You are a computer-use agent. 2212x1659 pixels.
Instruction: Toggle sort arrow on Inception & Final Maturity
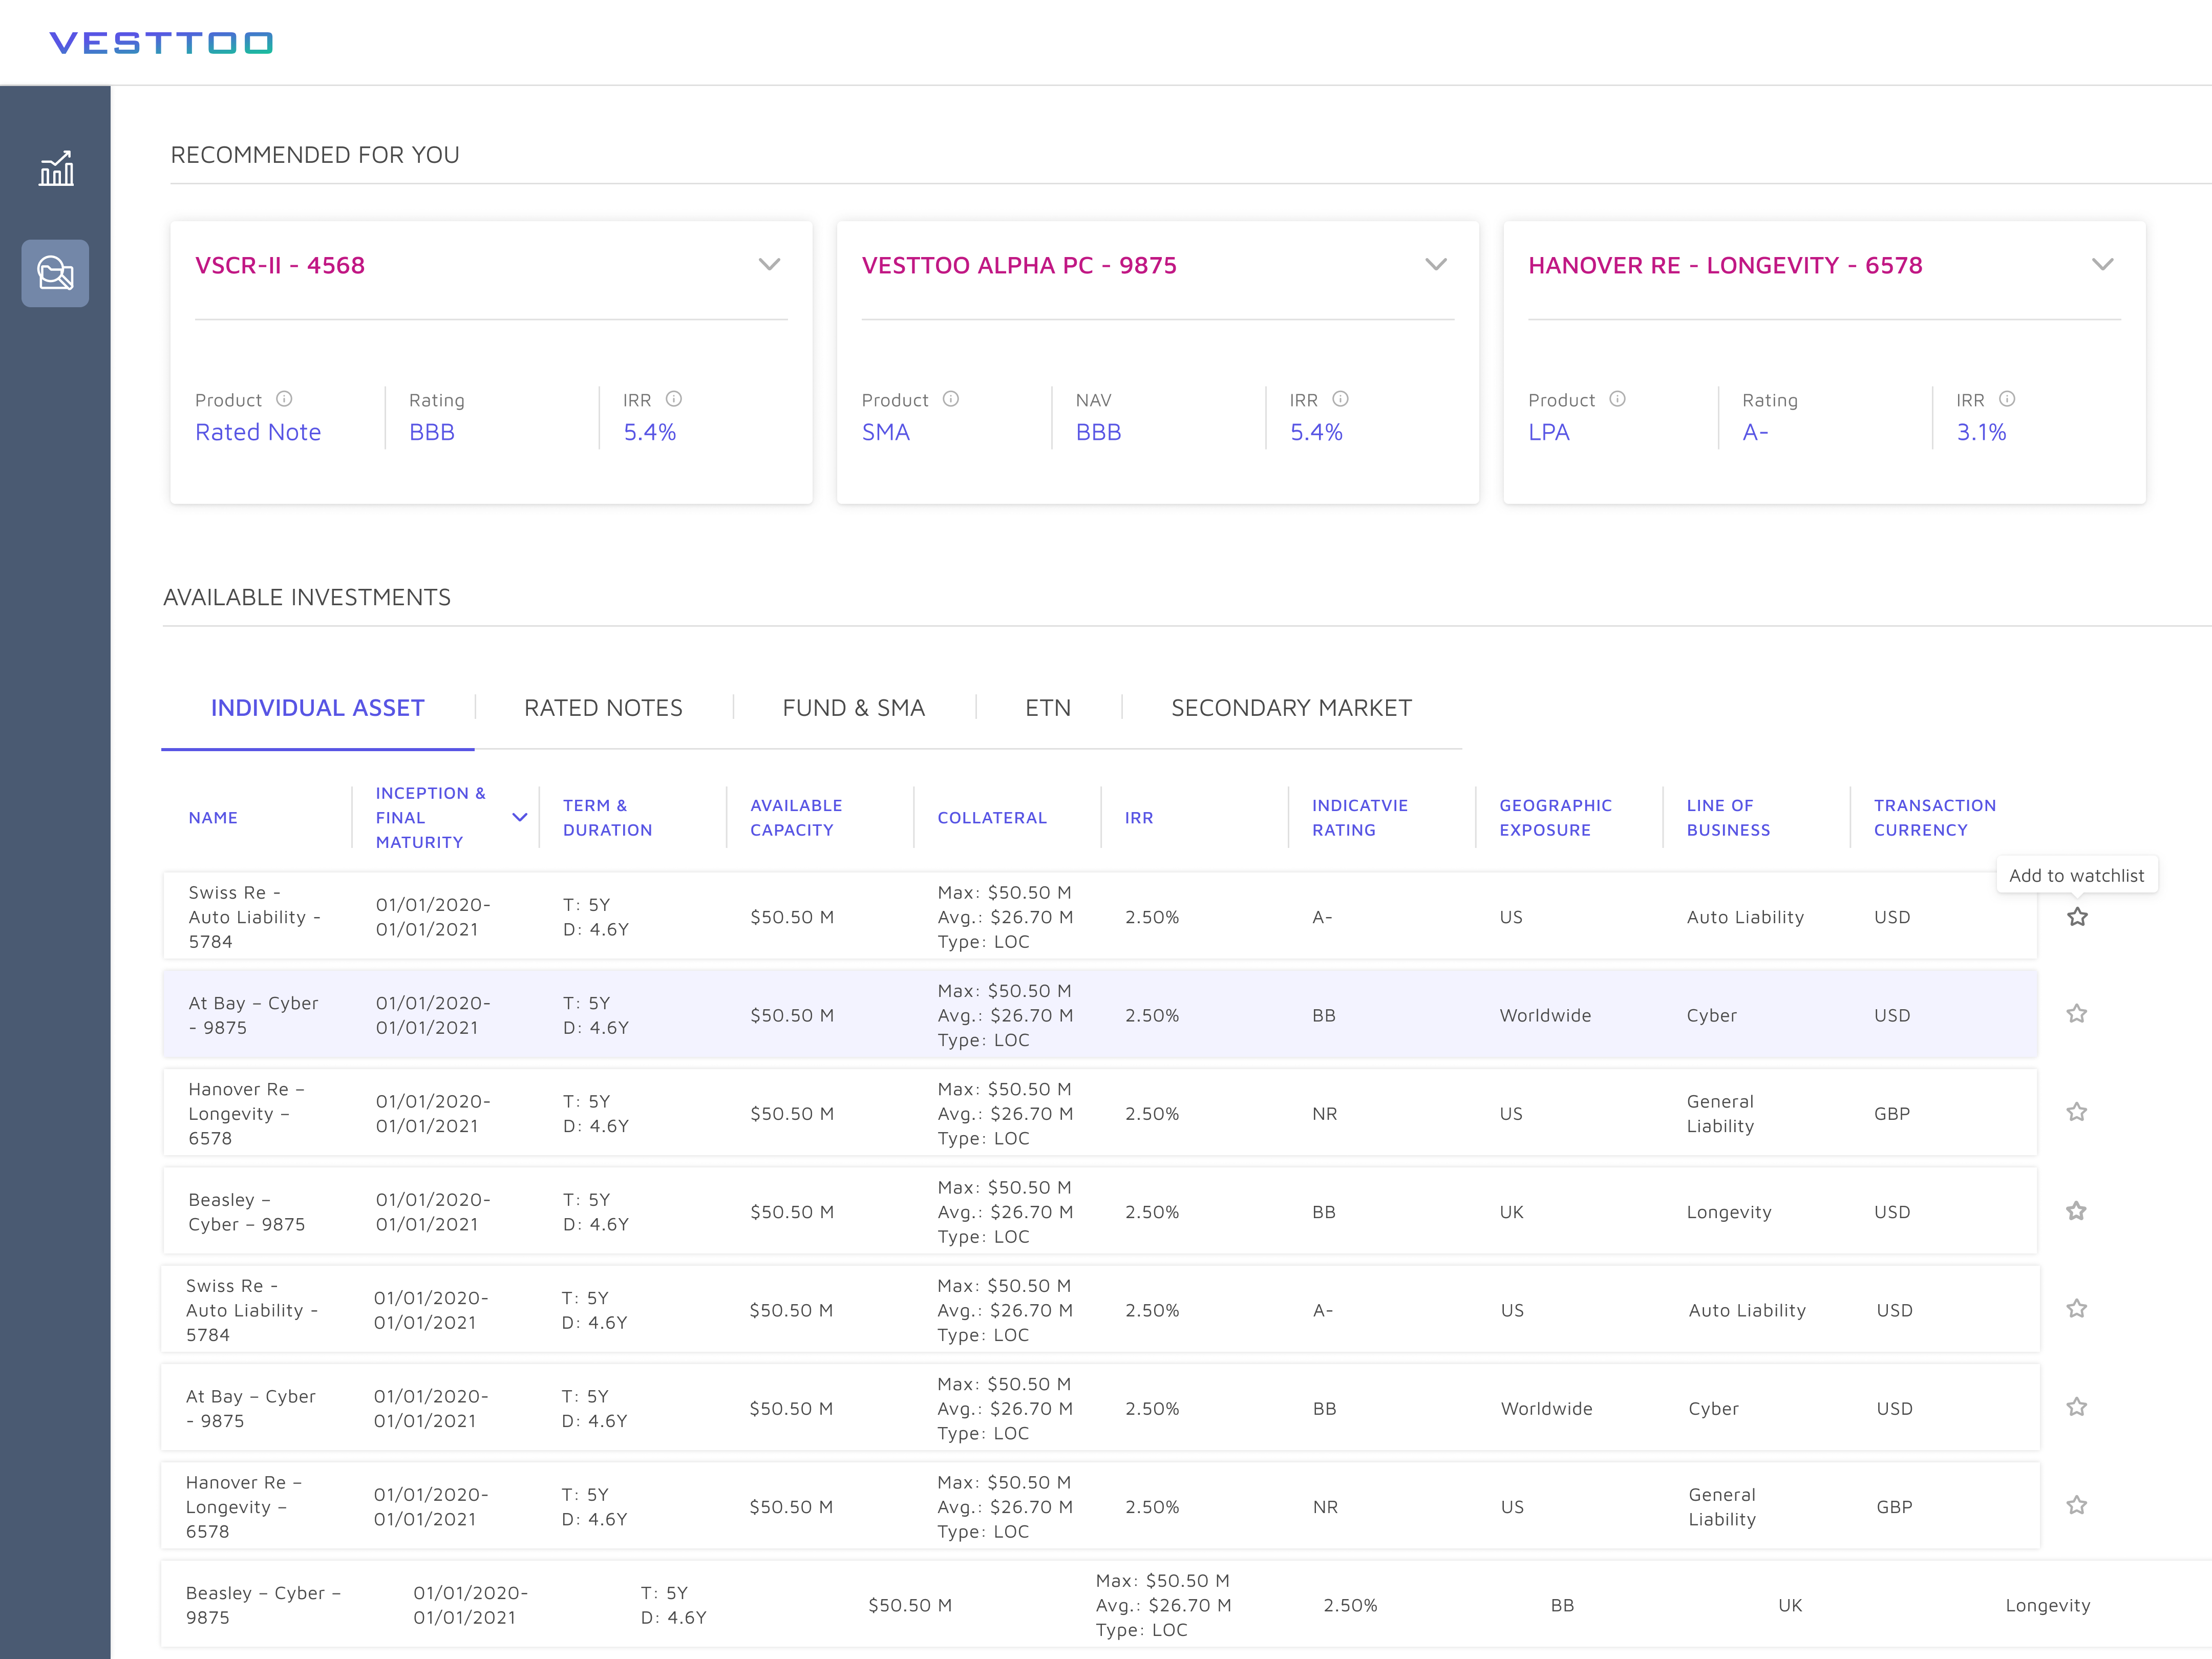coord(520,818)
